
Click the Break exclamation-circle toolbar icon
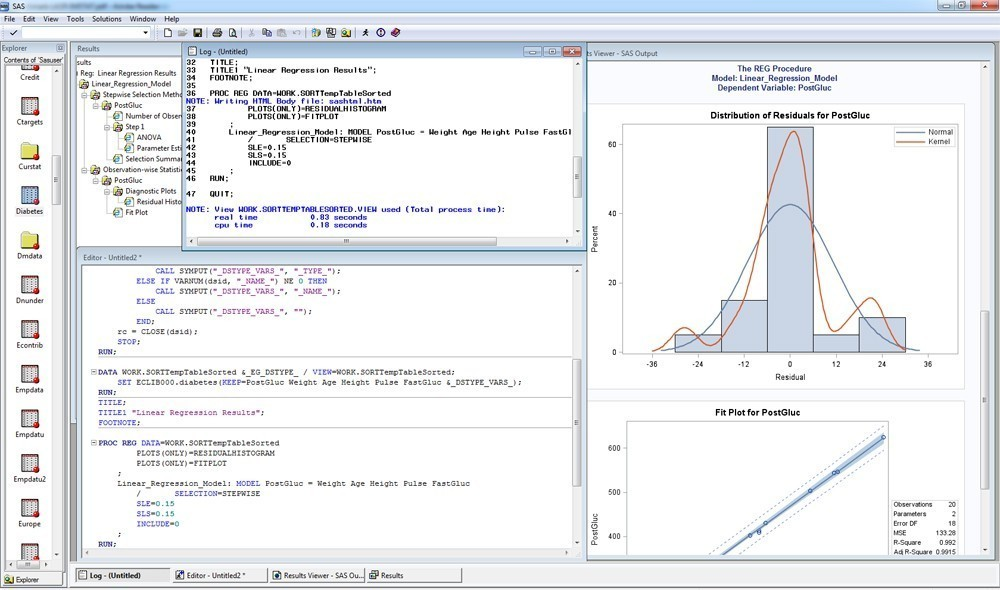point(381,33)
